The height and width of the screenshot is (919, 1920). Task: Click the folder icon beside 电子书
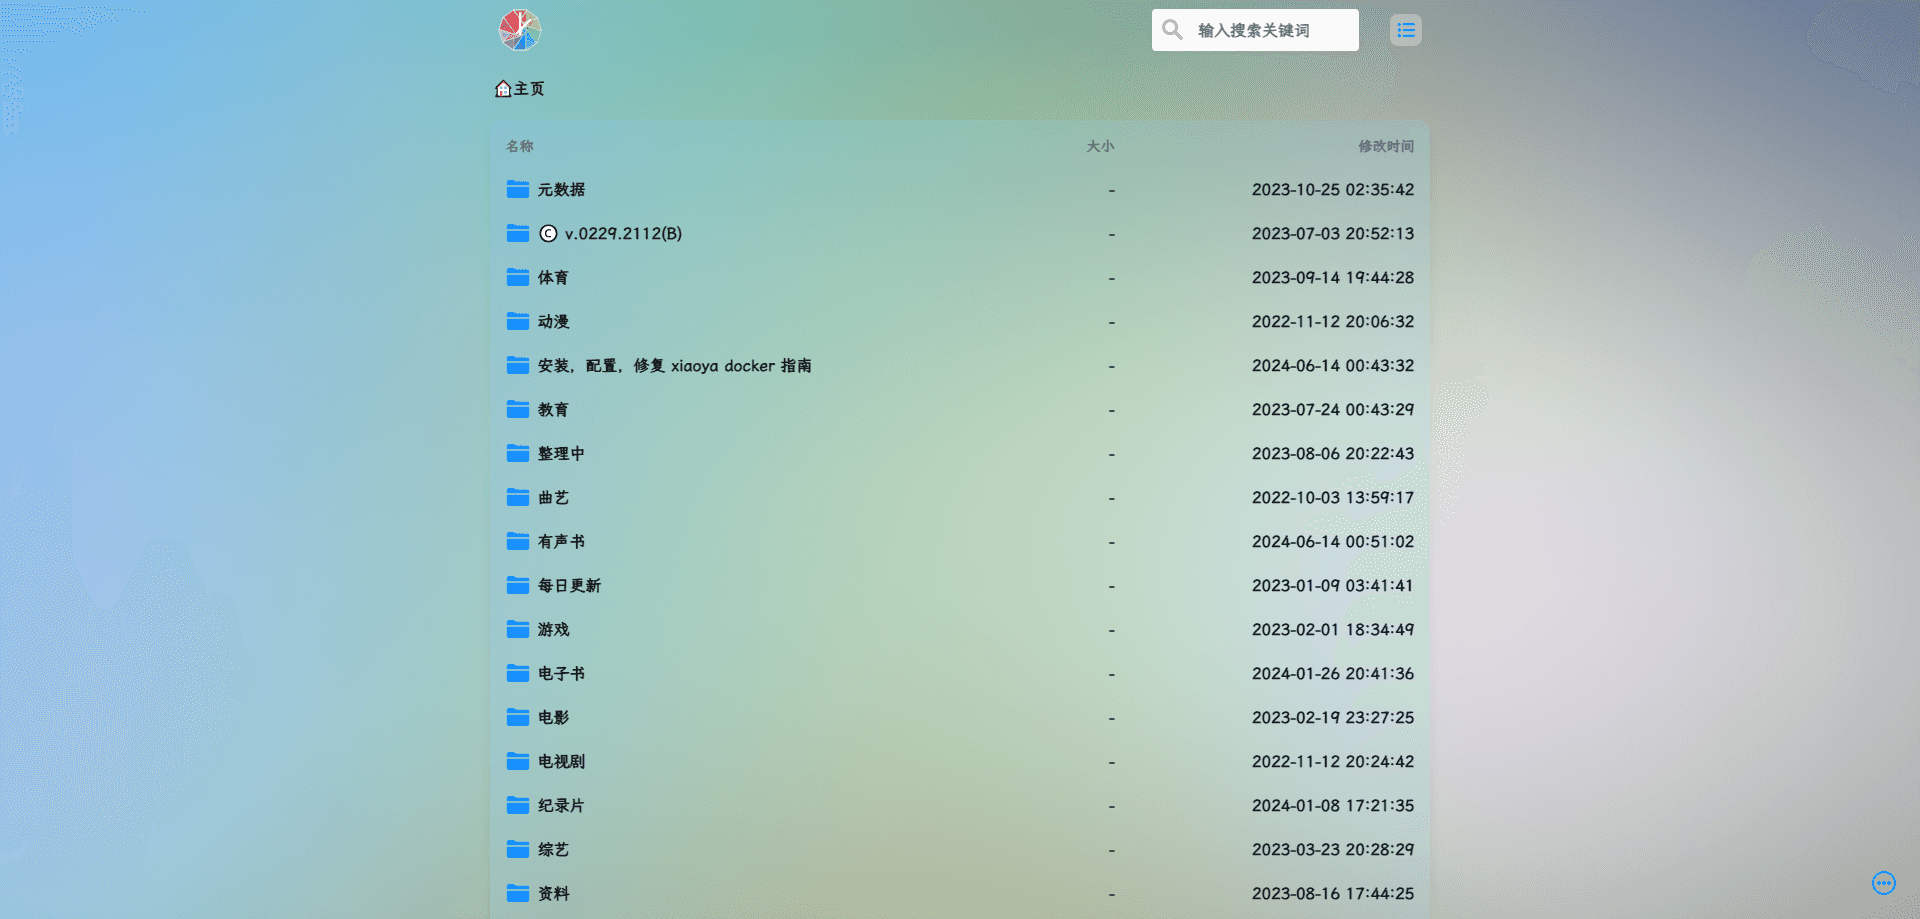(518, 673)
